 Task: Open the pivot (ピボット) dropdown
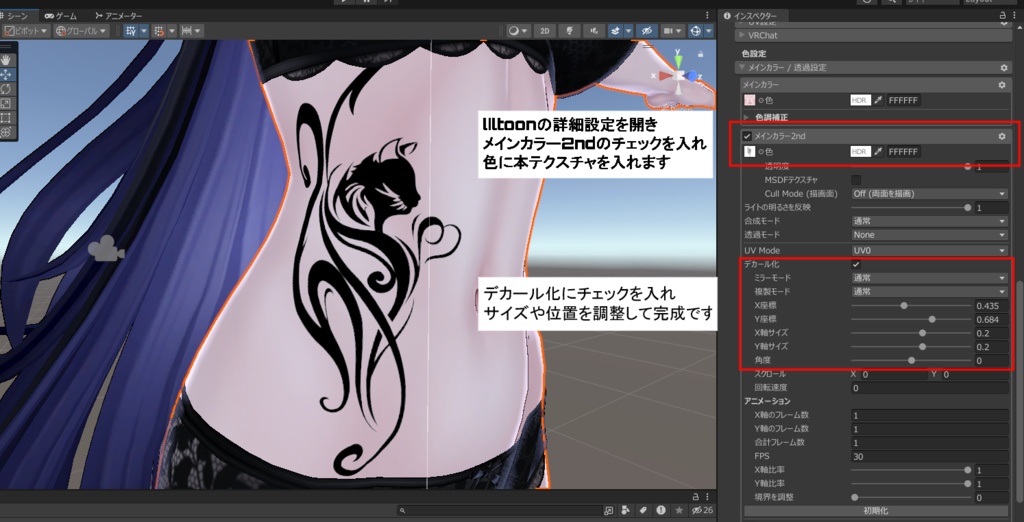[x=26, y=31]
